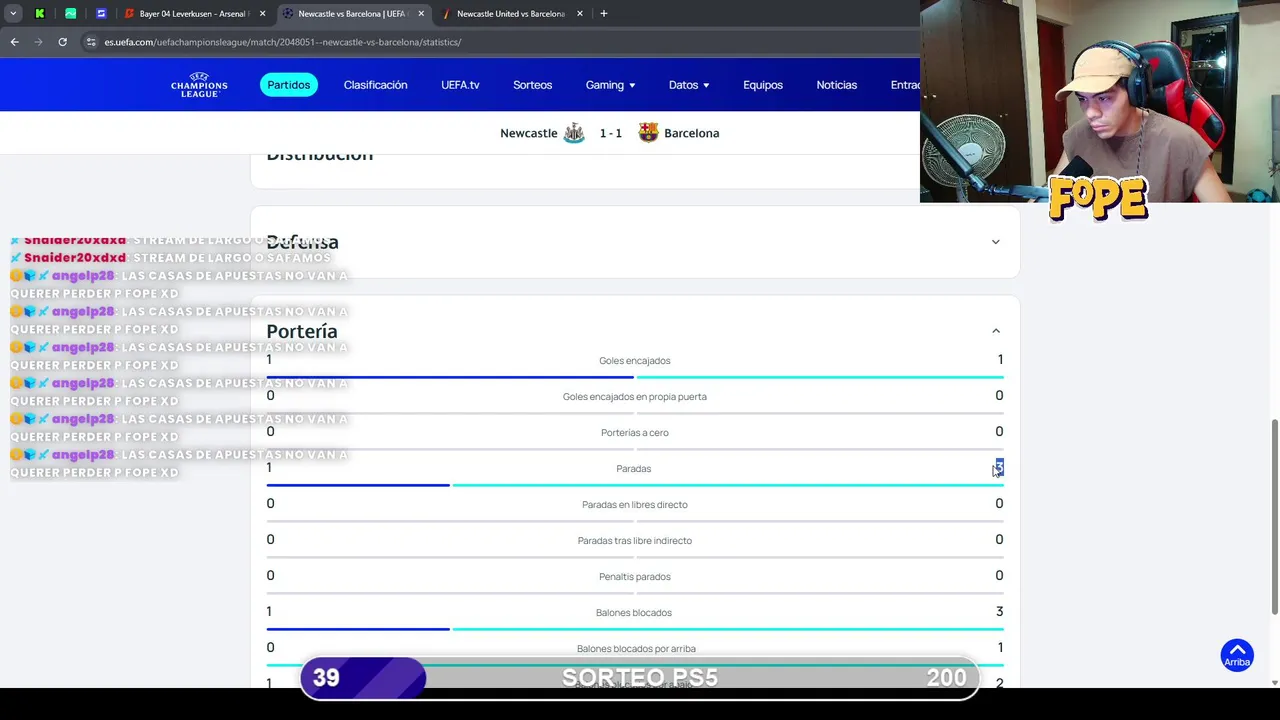Go back to previous page
Screen dimensions: 1280x720
14,42
